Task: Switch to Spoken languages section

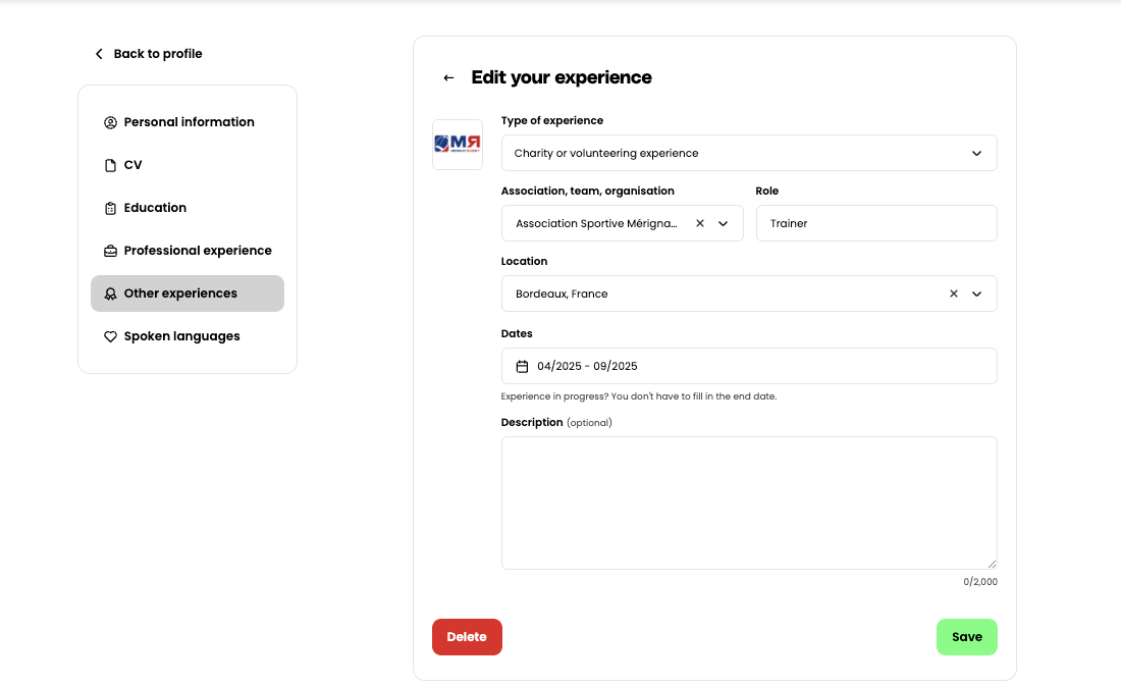Action: coord(181,337)
